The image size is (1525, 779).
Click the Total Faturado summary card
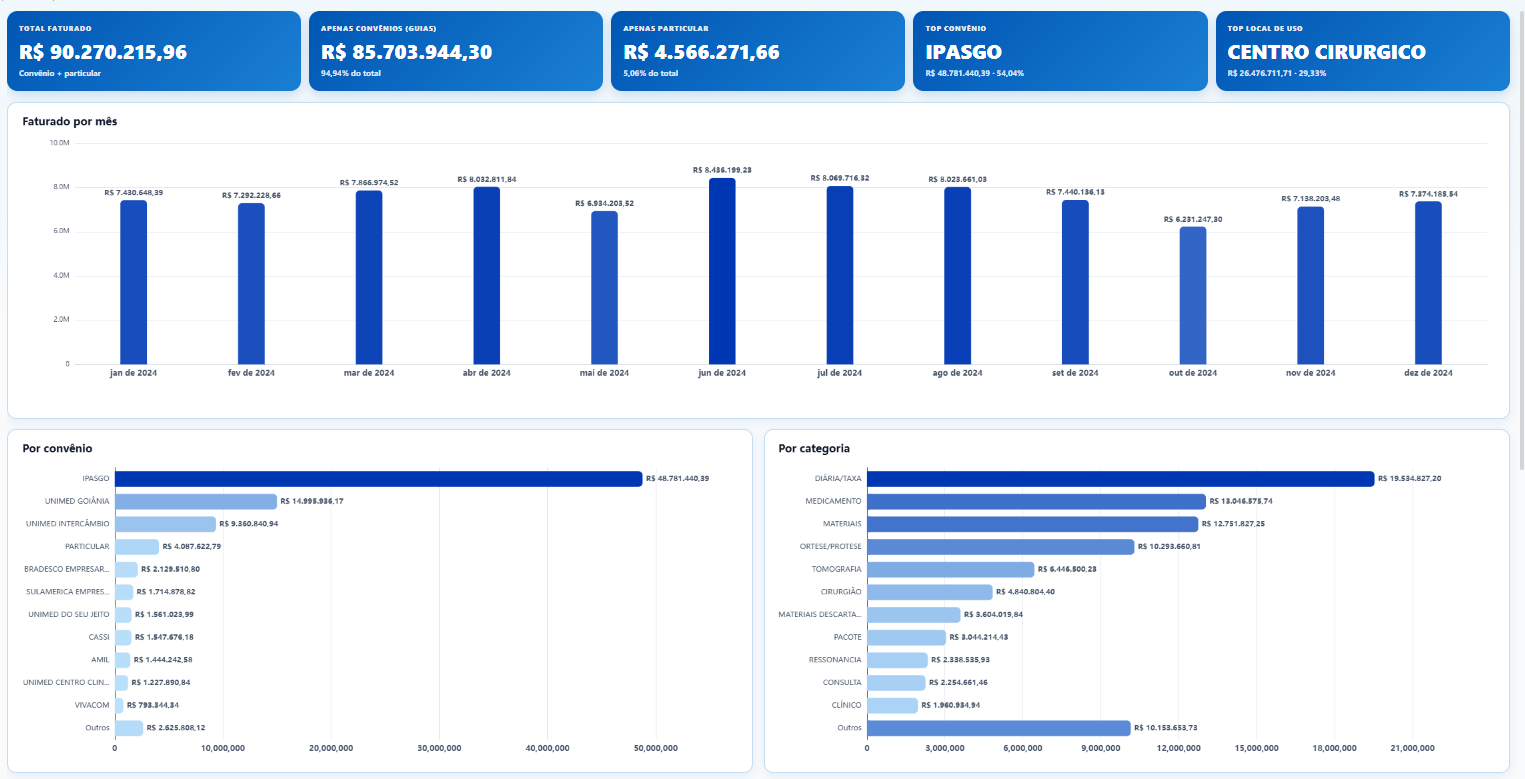154,51
